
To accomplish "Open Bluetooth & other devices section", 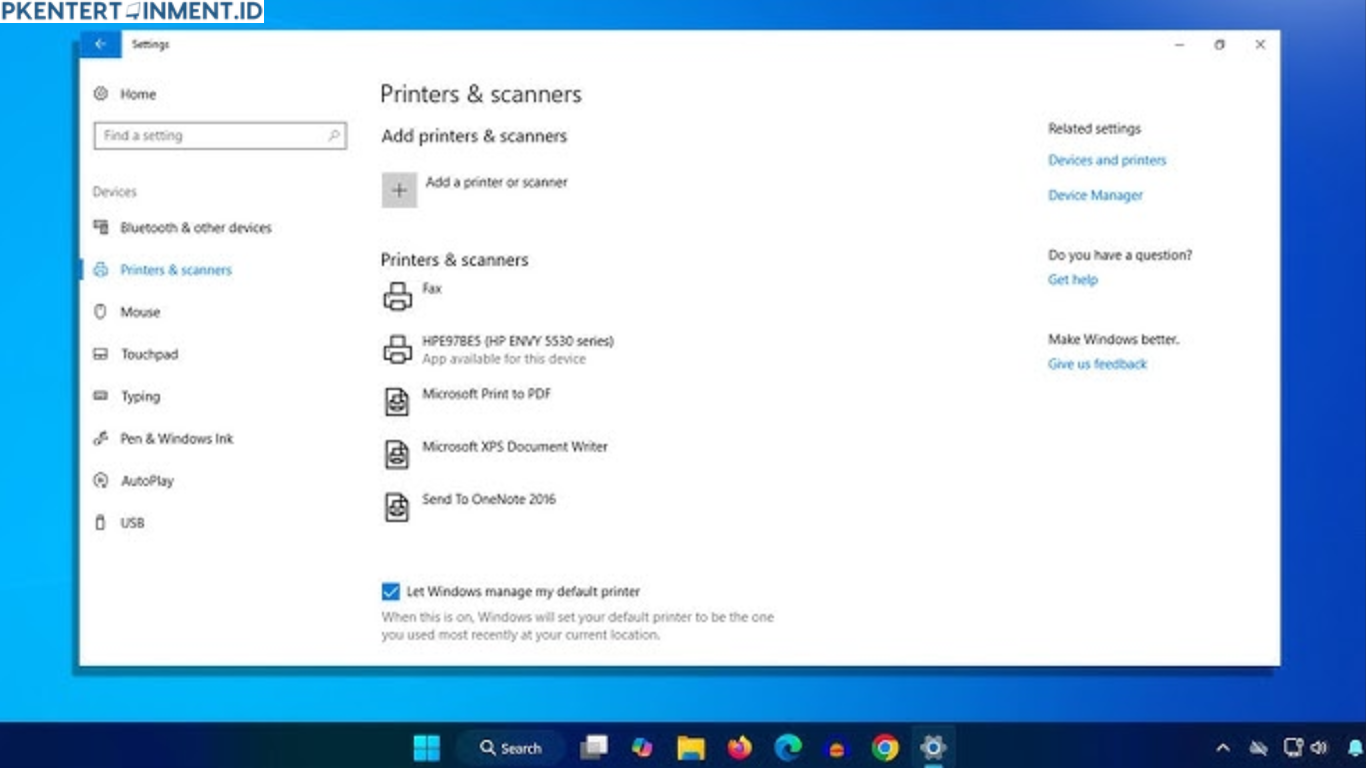I will point(195,228).
